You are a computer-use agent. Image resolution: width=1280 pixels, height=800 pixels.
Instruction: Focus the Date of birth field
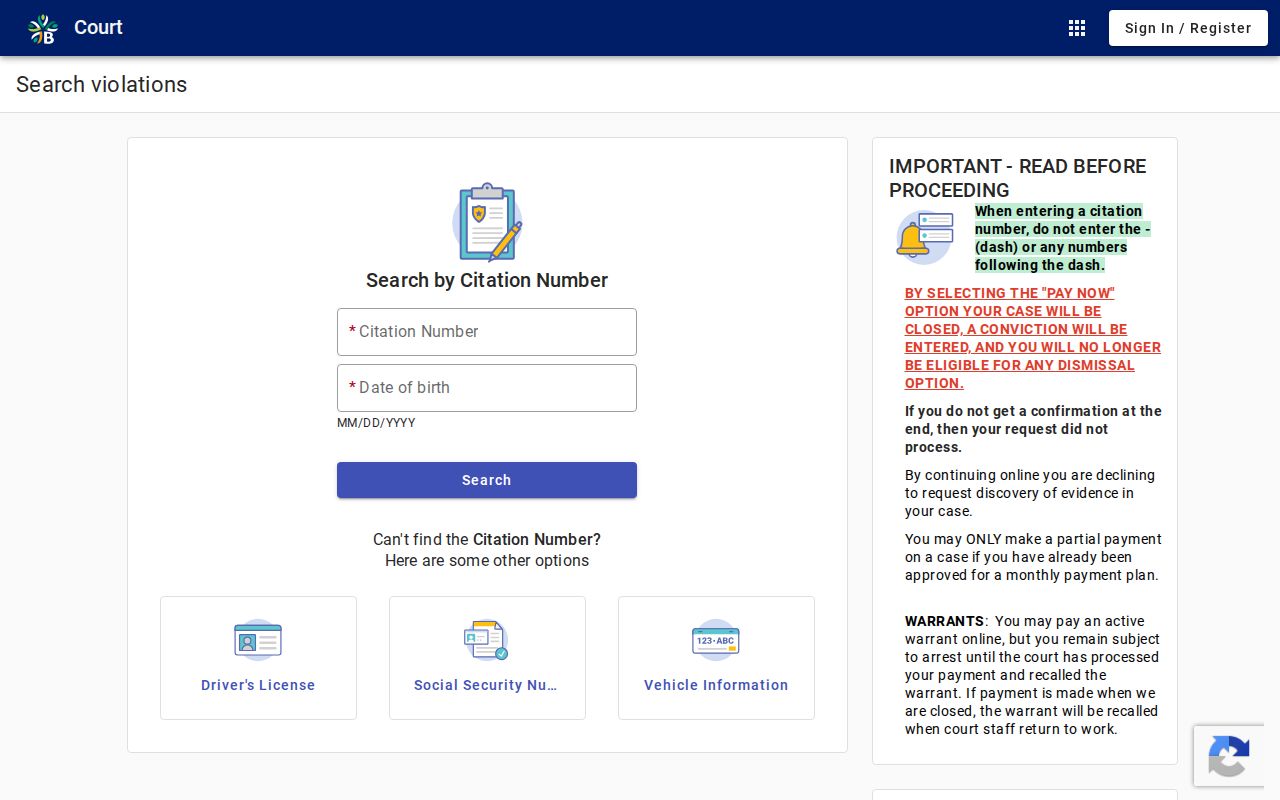tap(487, 388)
